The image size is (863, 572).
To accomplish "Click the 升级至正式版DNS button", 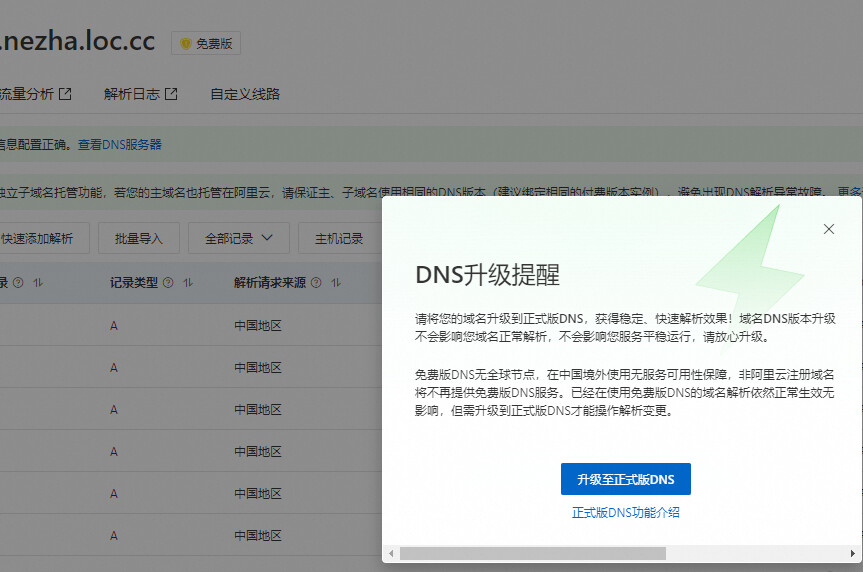I will click(x=625, y=479).
